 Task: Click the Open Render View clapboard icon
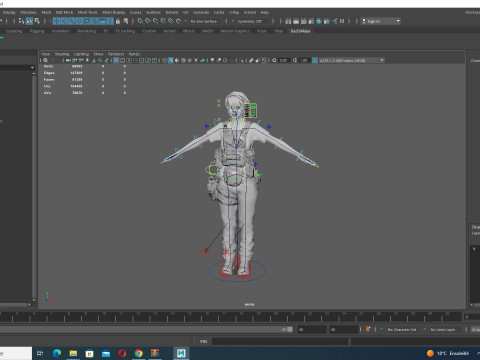point(288,21)
